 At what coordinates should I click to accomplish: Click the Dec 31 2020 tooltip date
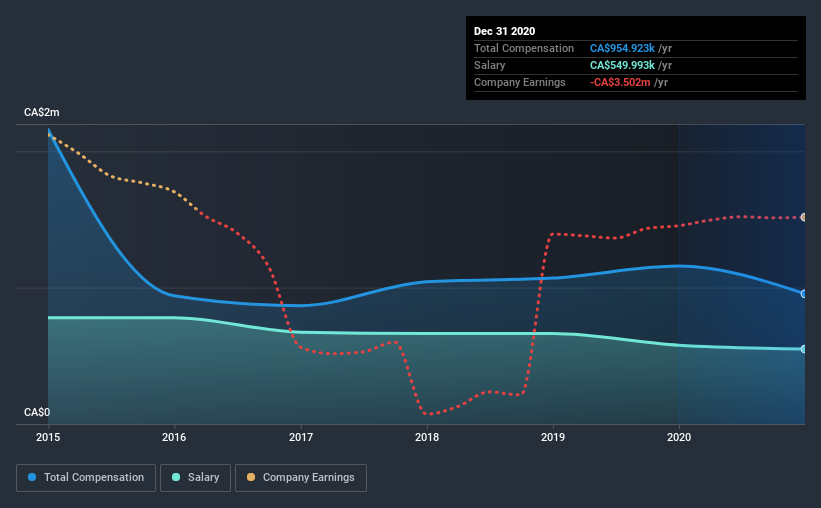click(x=504, y=31)
